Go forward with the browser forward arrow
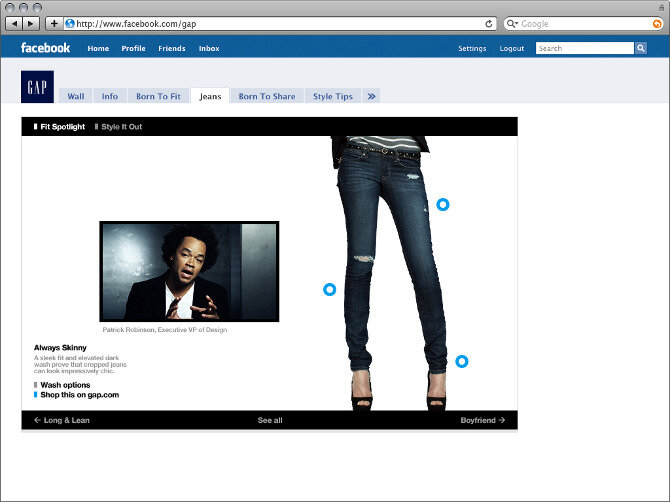 pyautogui.click(x=31, y=23)
